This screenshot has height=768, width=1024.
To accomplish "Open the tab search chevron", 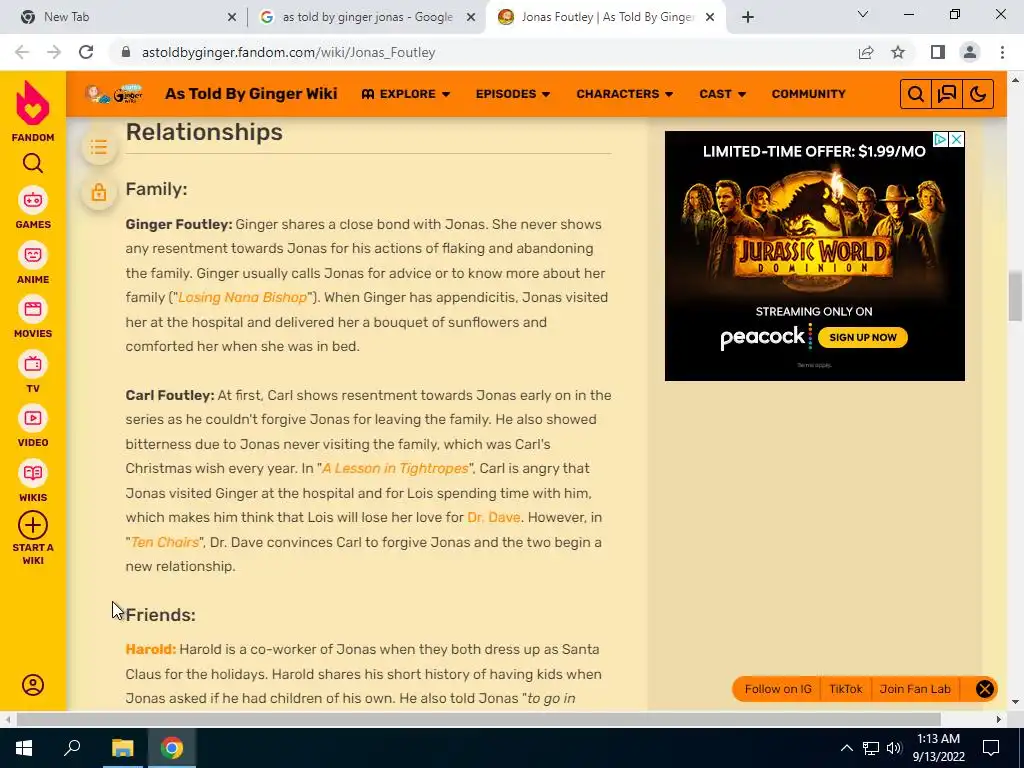I will tap(863, 14).
